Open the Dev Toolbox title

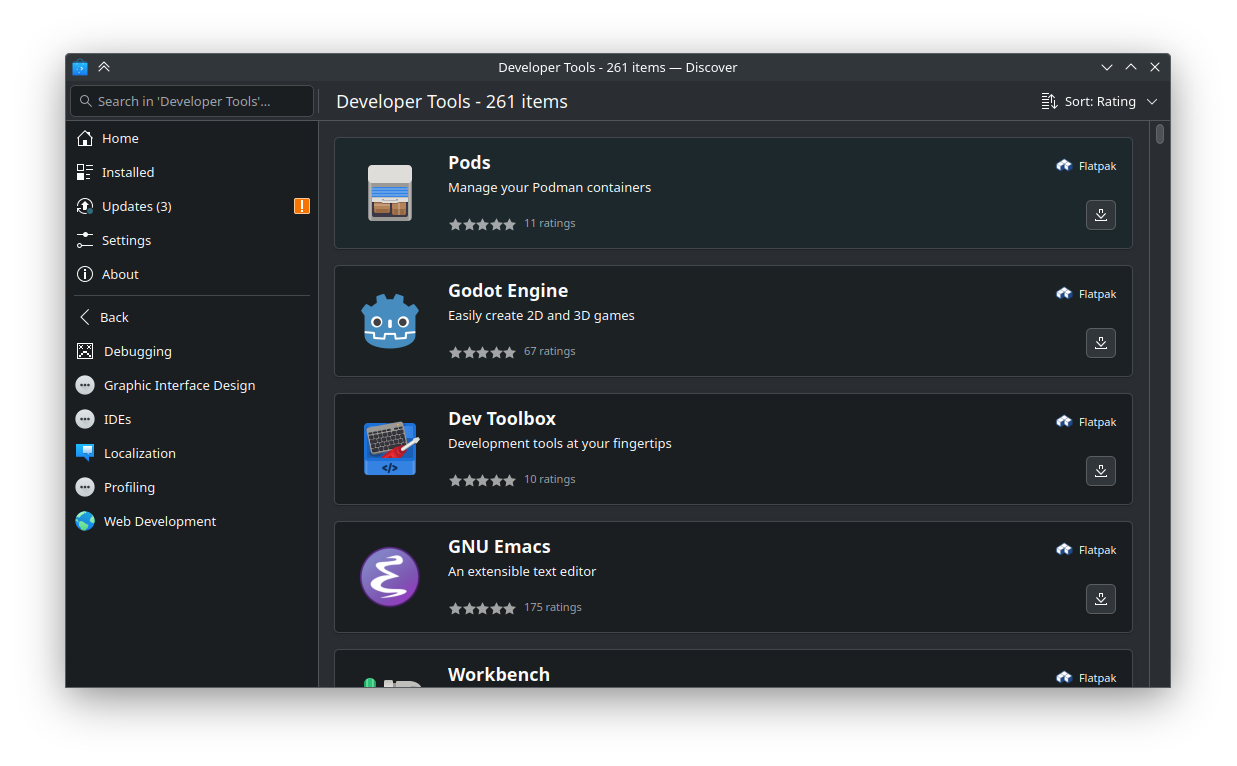point(502,419)
